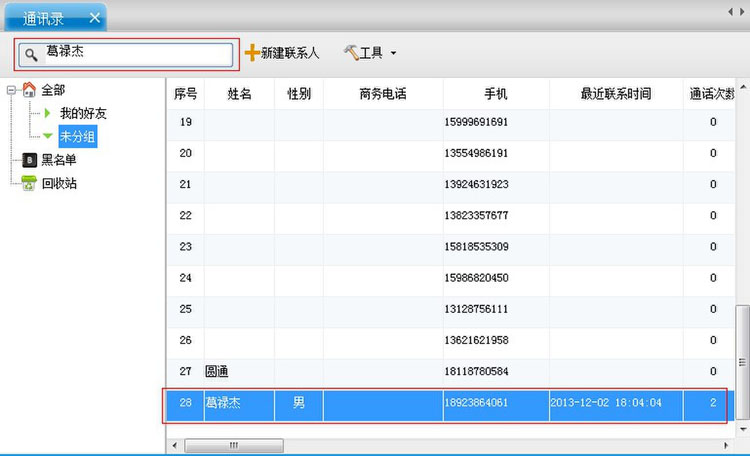This screenshot has width=750, height=456.
Task: Sort by the 通话次数 column header
Action: pyautogui.click(x=709, y=94)
